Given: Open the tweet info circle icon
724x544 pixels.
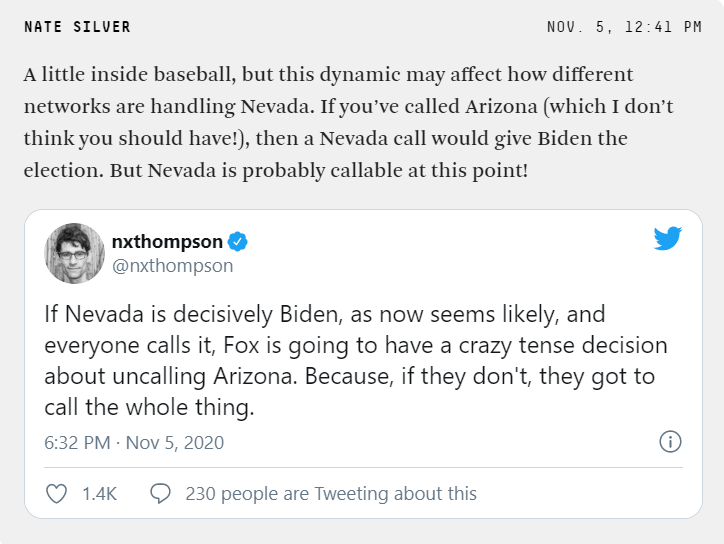Looking at the screenshot, I should click(x=670, y=441).
